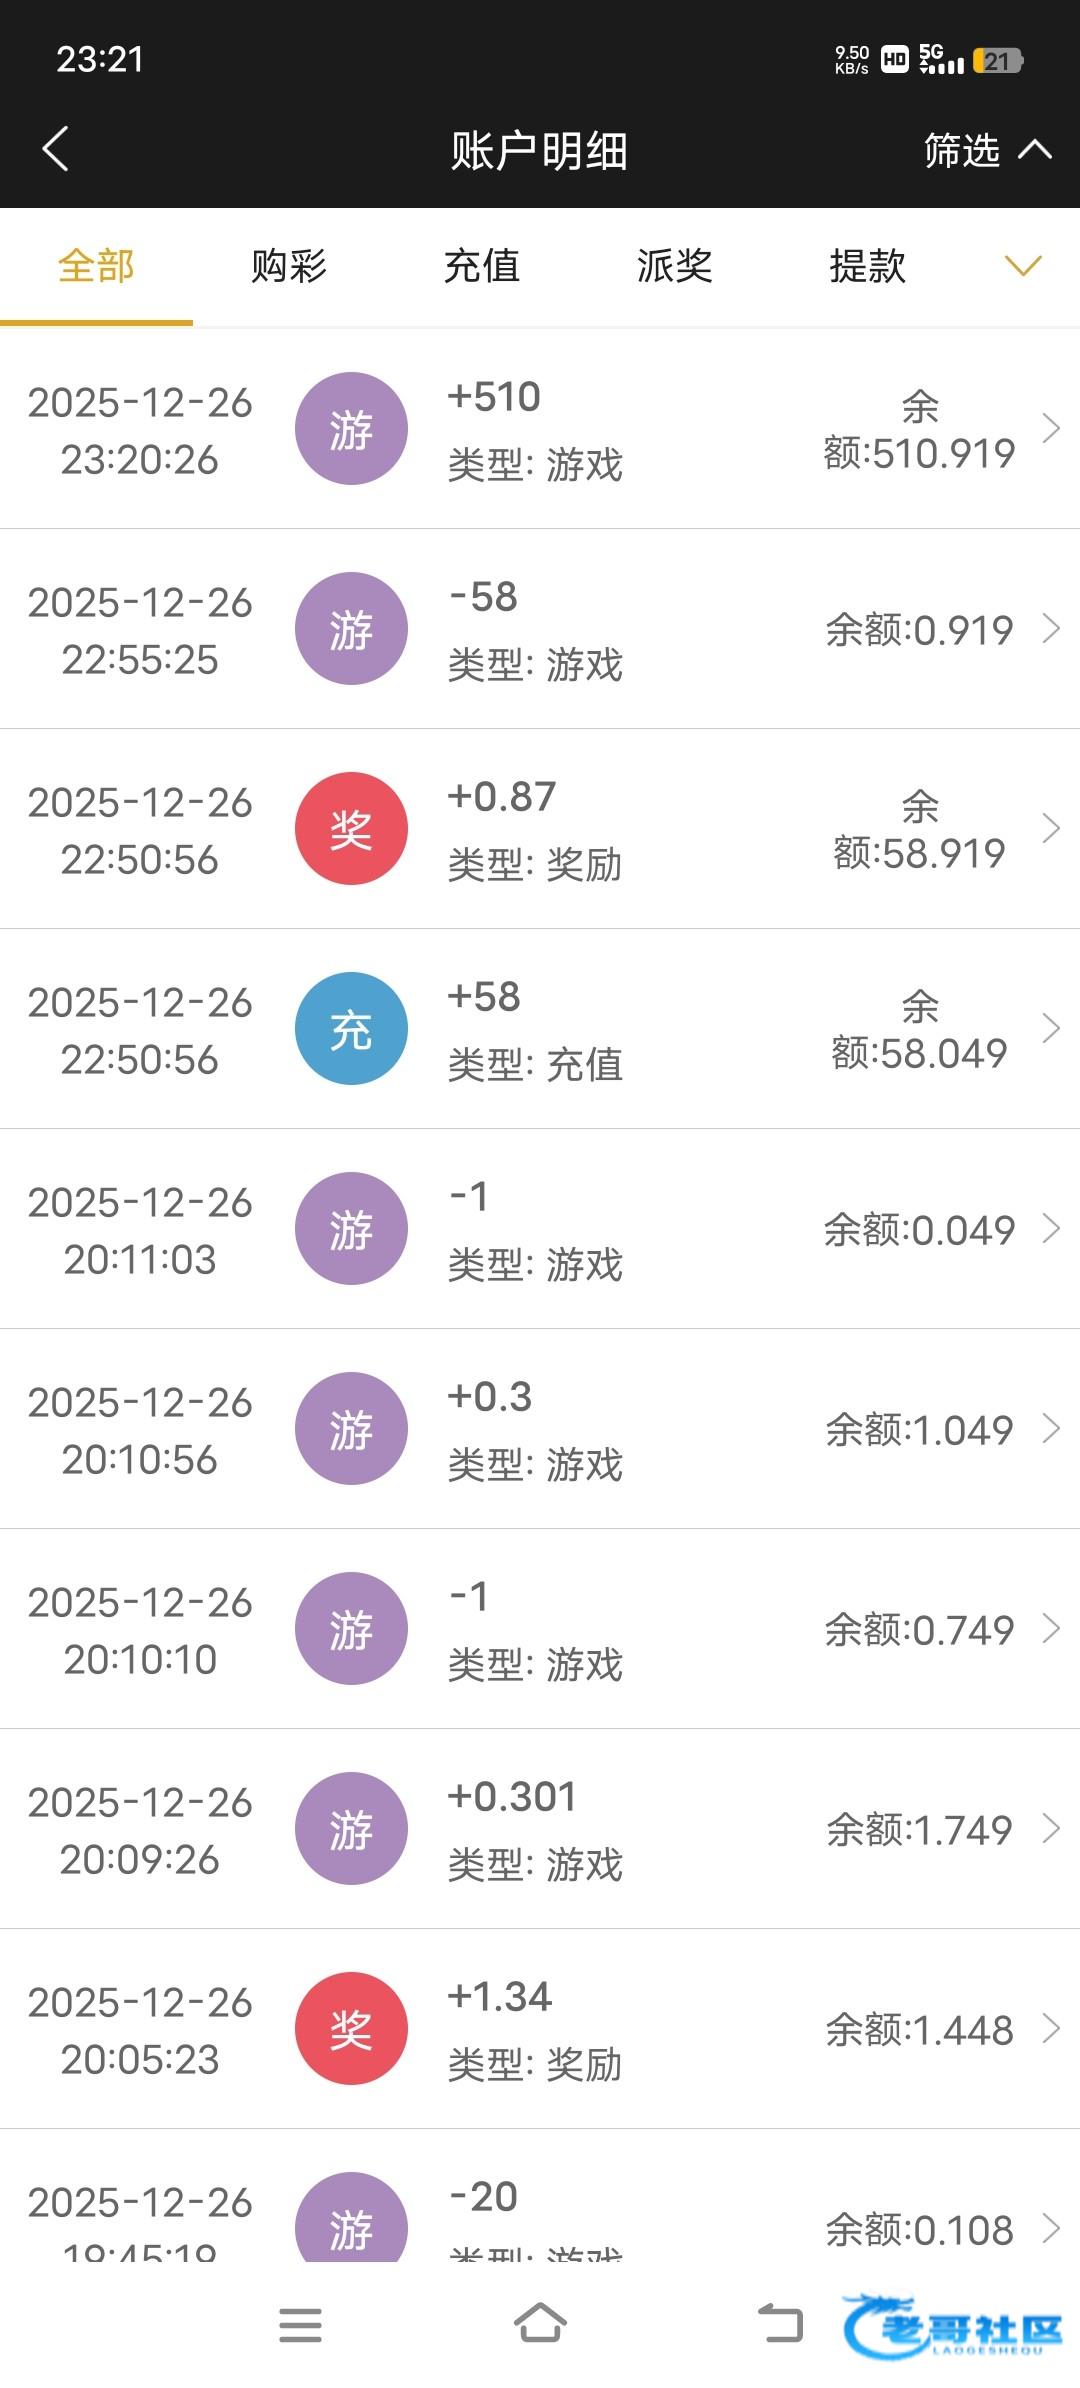
Task: Open the +0.3 game transaction row
Action: coord(540,1429)
